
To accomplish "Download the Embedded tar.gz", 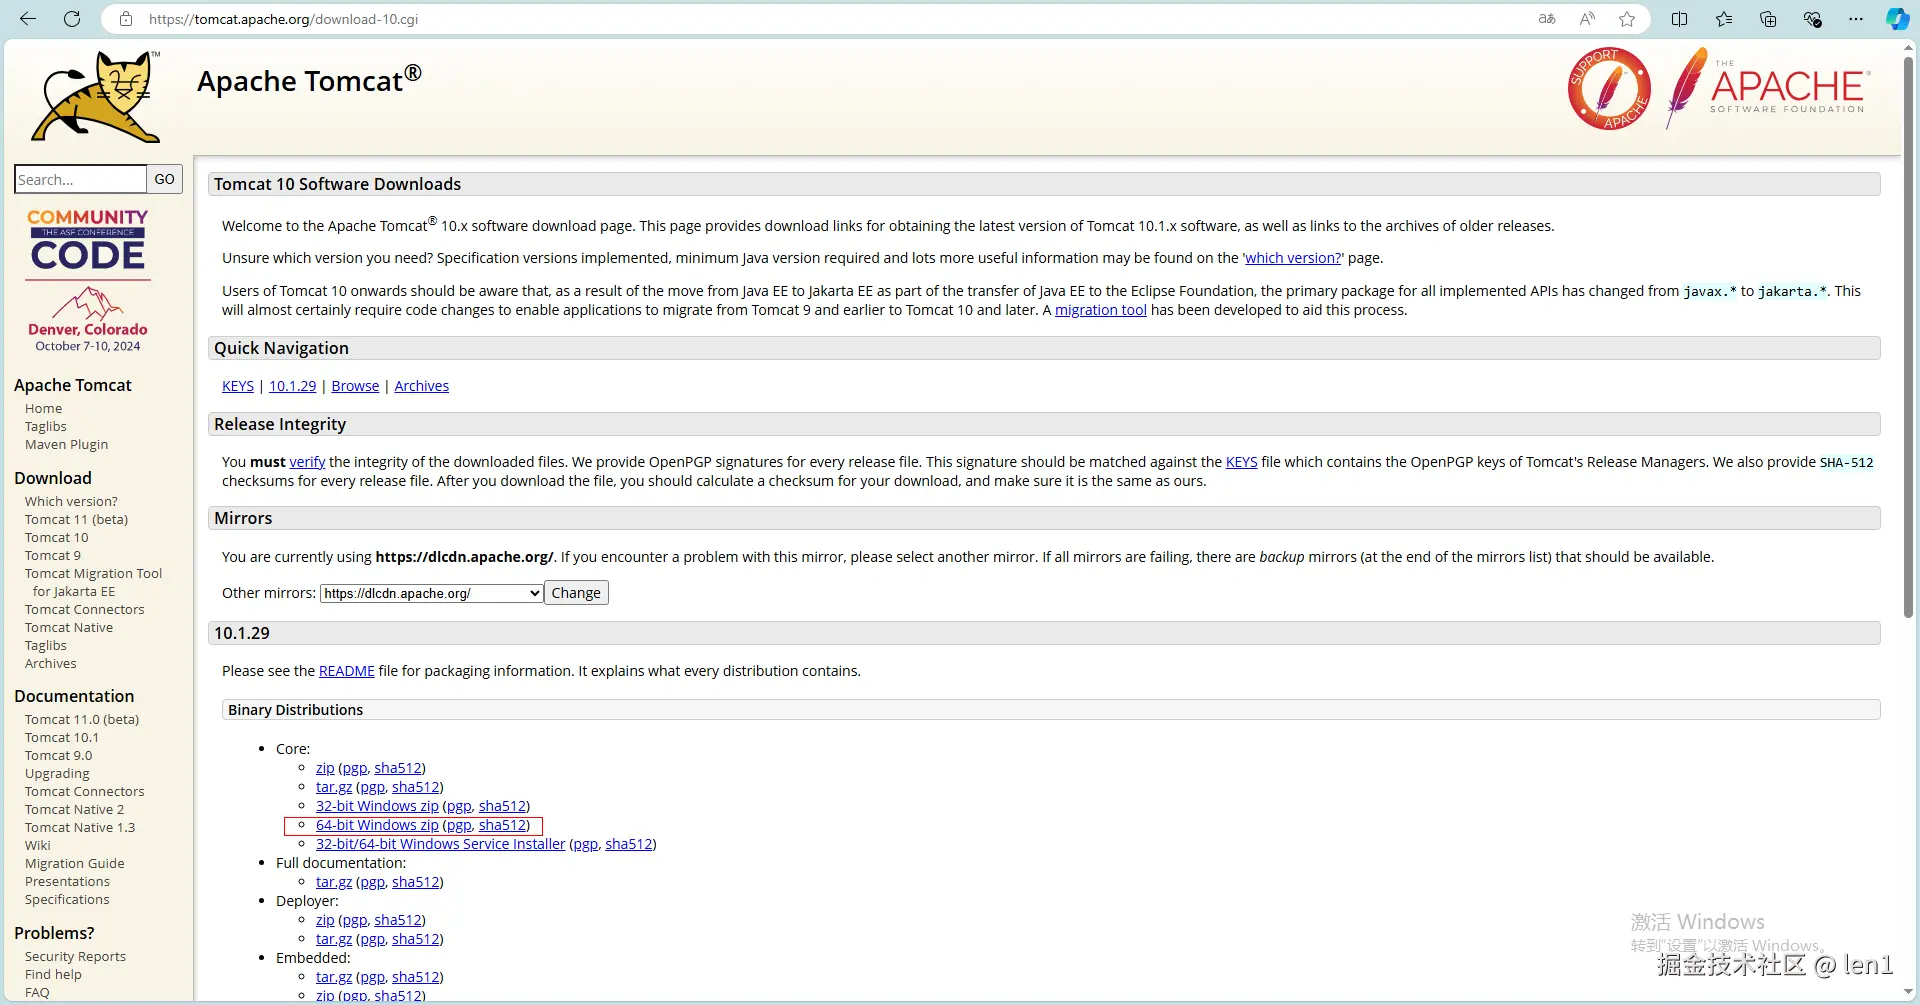I will pyautogui.click(x=334, y=977).
